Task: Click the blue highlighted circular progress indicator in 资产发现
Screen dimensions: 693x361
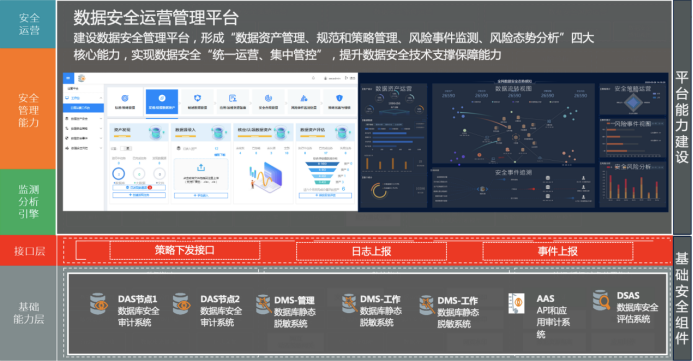Action: pyautogui.click(x=119, y=174)
